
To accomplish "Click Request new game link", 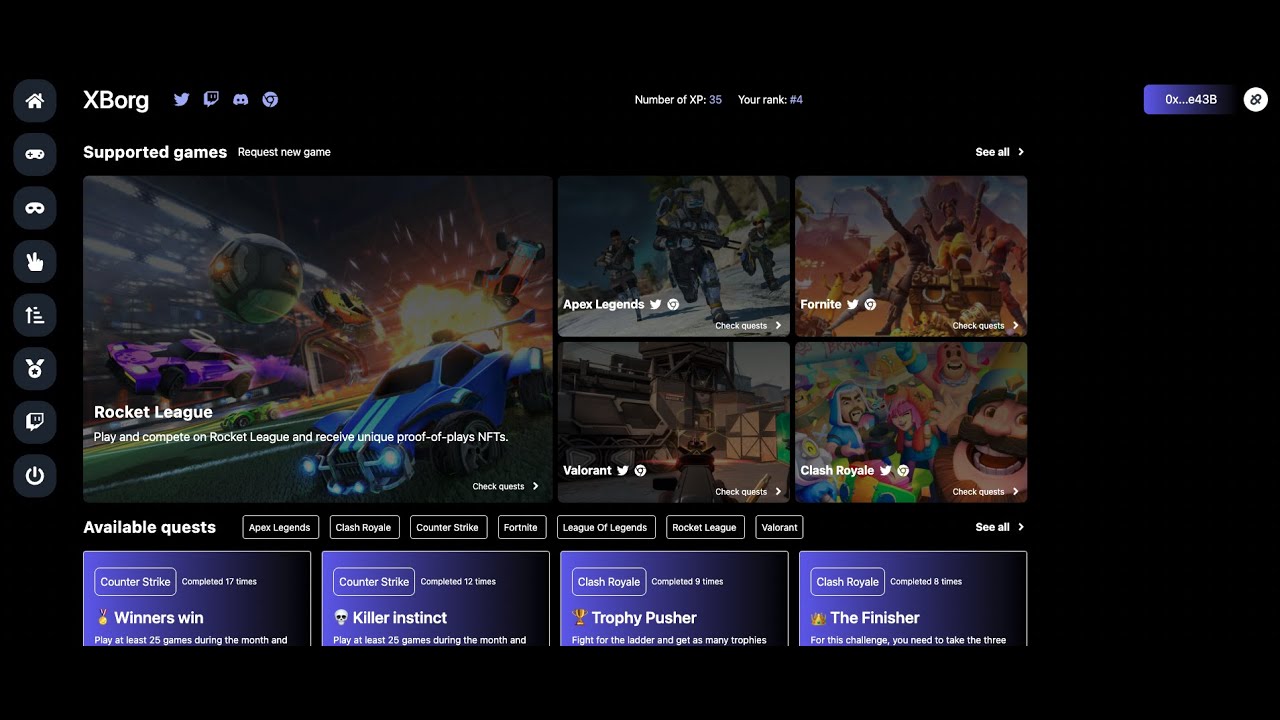I will click(x=284, y=152).
